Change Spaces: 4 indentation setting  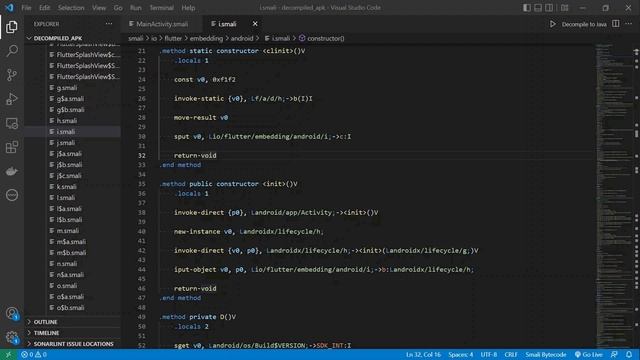(461, 355)
